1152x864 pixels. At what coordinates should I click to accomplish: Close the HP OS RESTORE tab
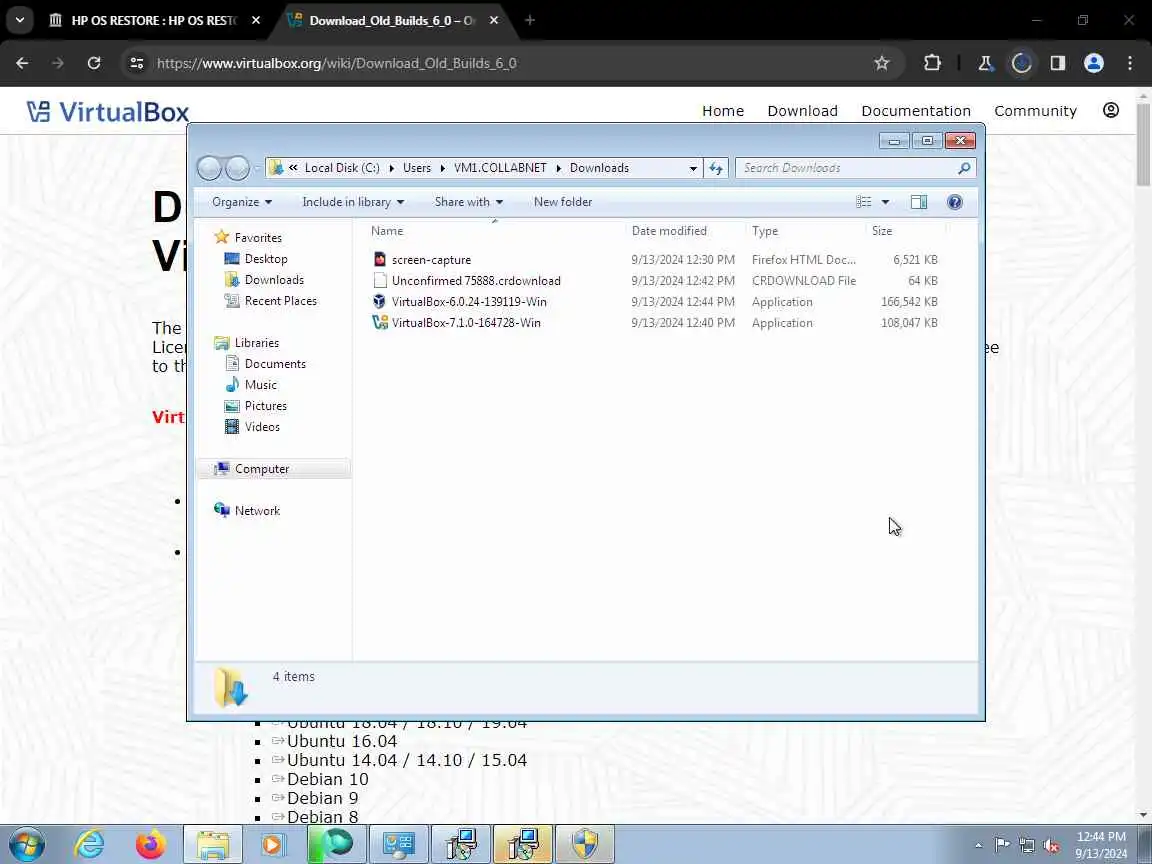(x=256, y=21)
